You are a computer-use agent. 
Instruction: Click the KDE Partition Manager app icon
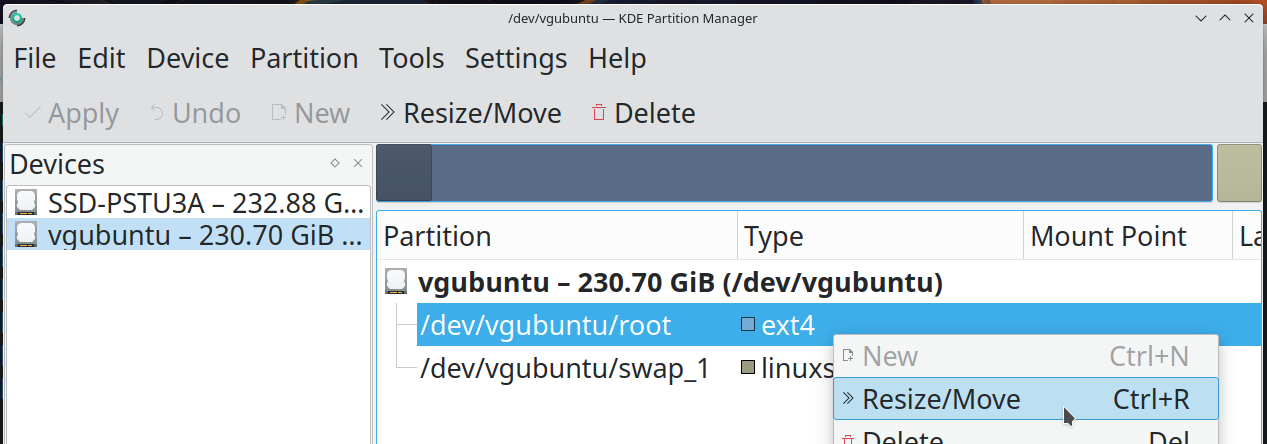[x=17, y=18]
